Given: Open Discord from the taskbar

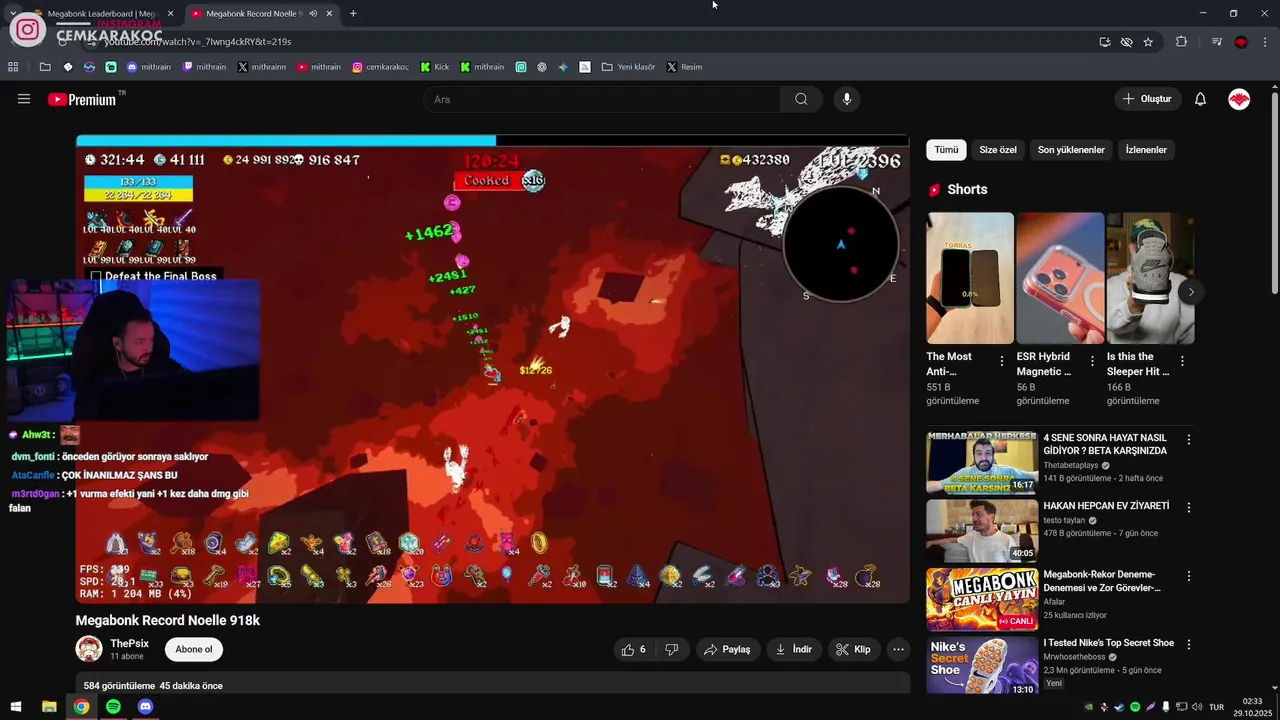Looking at the screenshot, I should 145,707.
